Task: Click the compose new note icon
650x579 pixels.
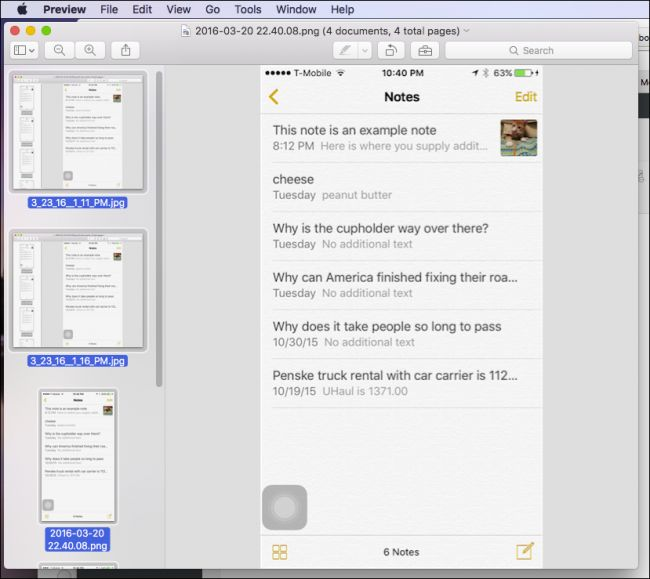Action: pos(525,551)
